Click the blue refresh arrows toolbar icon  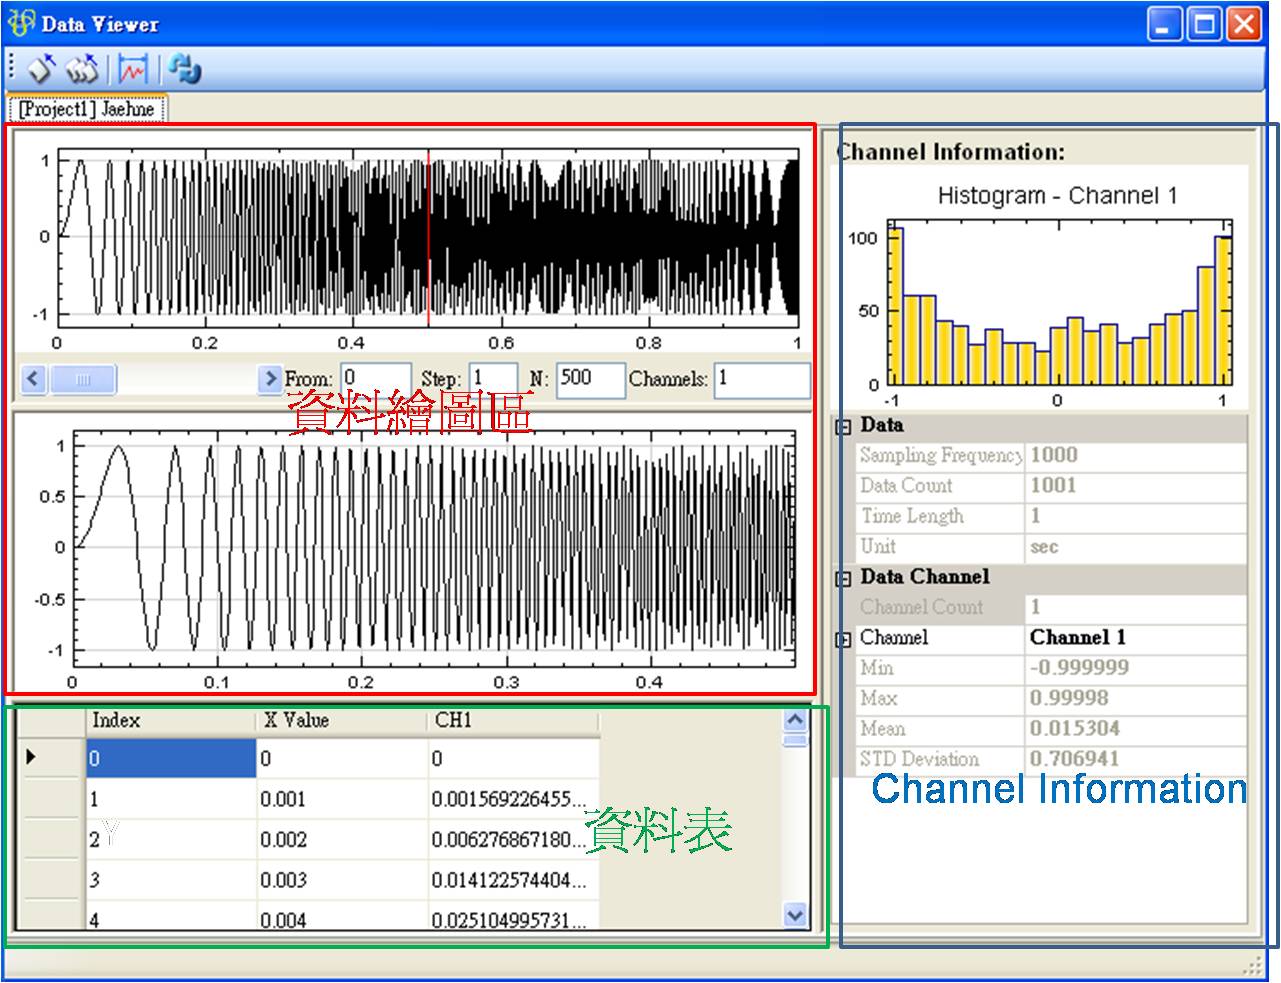(x=184, y=68)
